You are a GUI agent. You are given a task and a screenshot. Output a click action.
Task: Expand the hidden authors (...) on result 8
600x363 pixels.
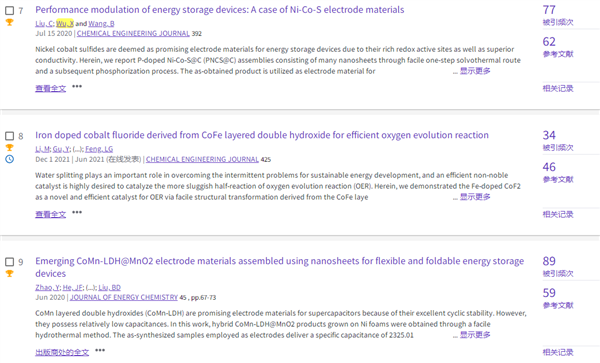coord(78,149)
